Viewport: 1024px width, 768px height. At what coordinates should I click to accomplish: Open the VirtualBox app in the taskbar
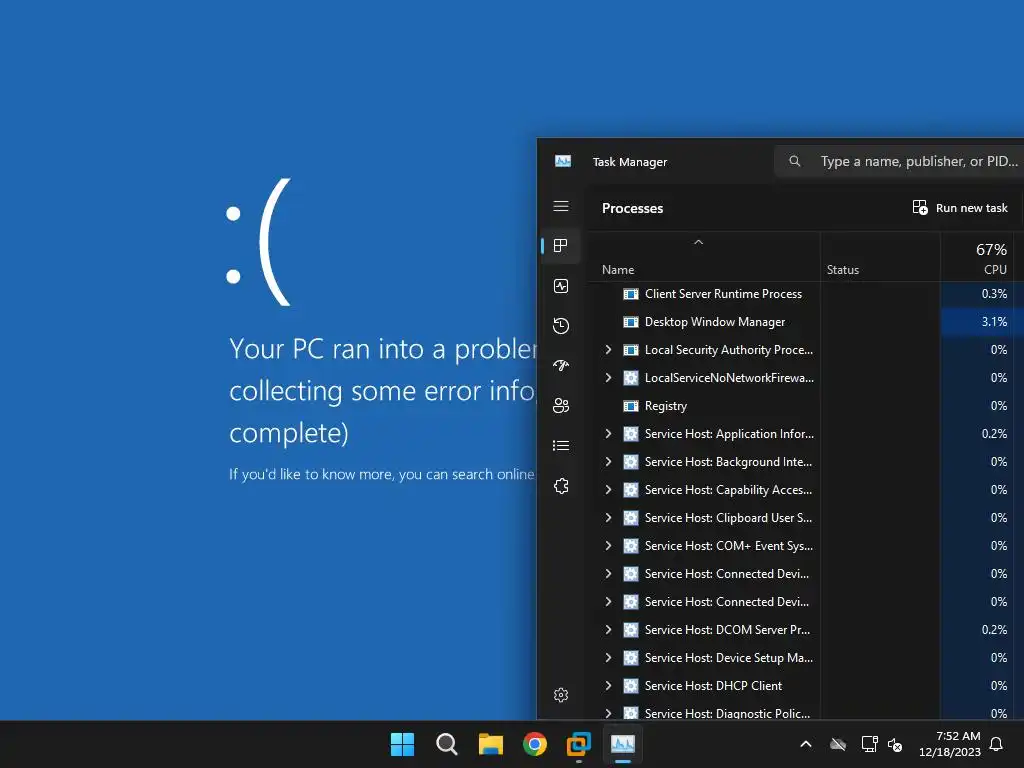click(x=579, y=744)
